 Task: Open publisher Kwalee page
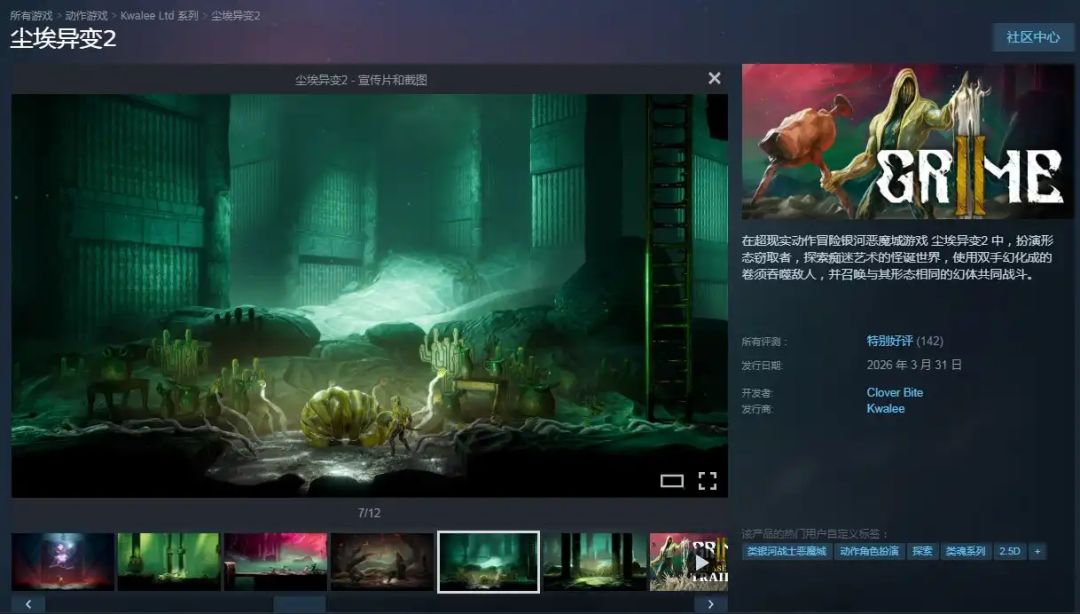(886, 409)
